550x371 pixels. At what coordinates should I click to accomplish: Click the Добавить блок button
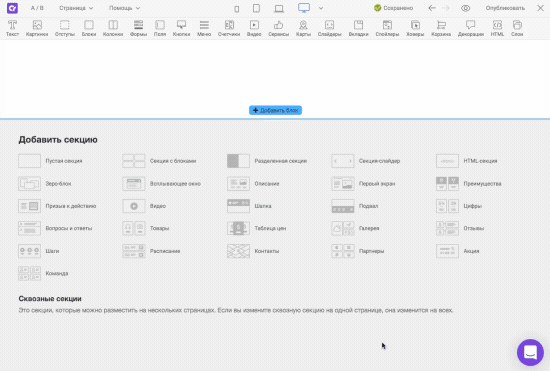[x=275, y=110]
